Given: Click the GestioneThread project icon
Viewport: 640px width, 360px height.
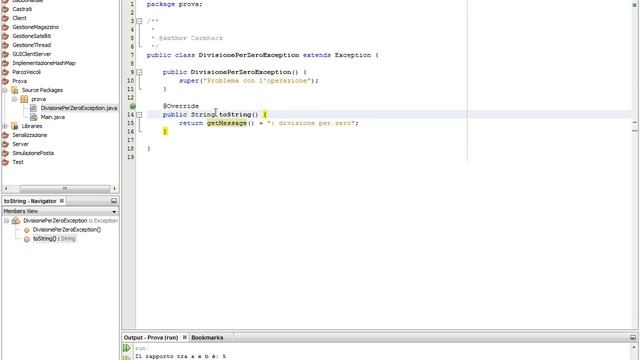Looking at the screenshot, I should 5,45.
